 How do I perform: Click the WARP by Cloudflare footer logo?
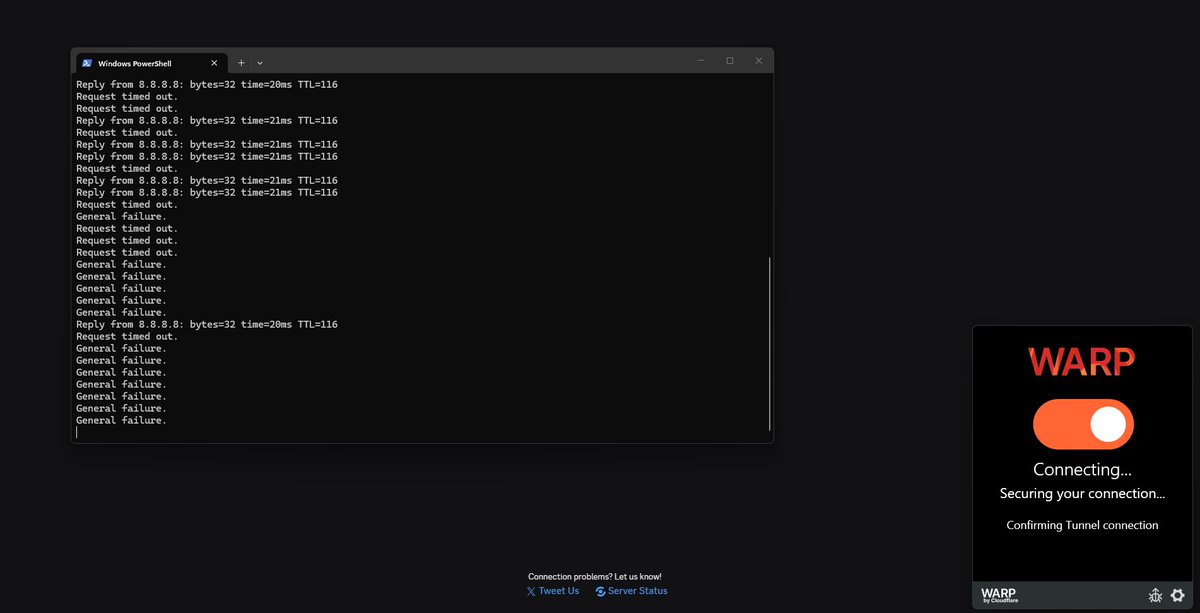pos(999,596)
